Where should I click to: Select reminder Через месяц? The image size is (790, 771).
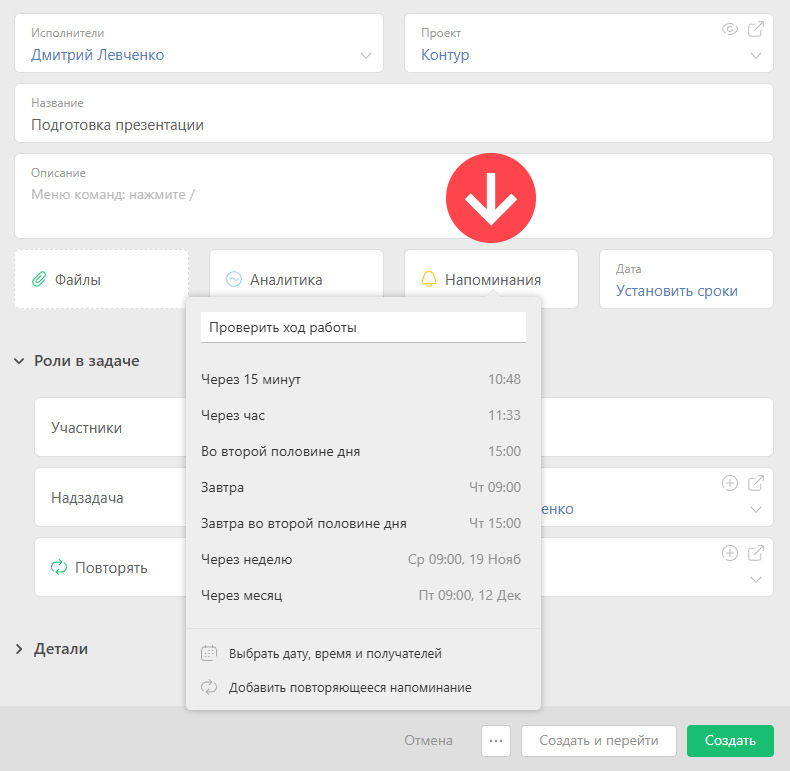tap(361, 595)
